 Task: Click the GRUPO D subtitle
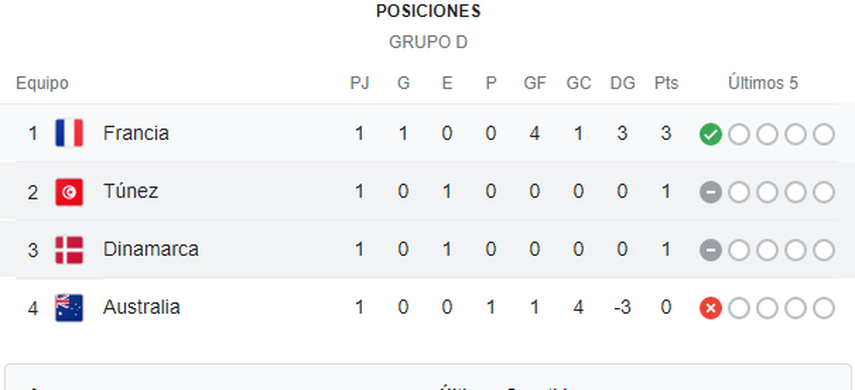[x=428, y=43]
